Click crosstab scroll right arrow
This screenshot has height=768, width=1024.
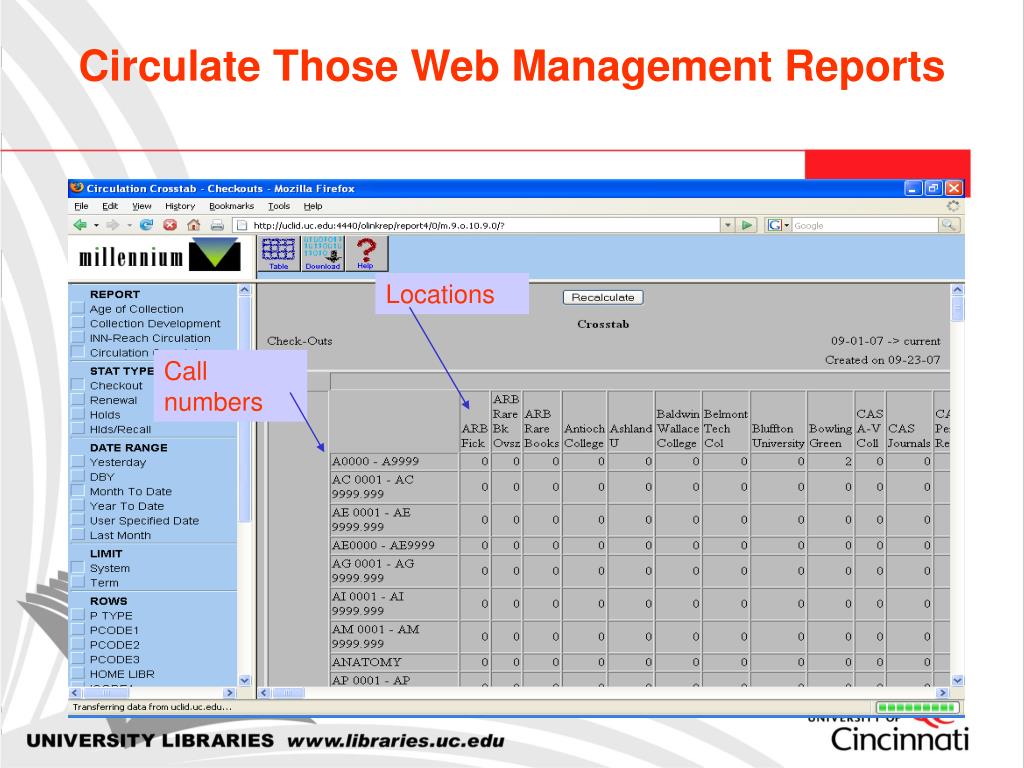[x=942, y=692]
